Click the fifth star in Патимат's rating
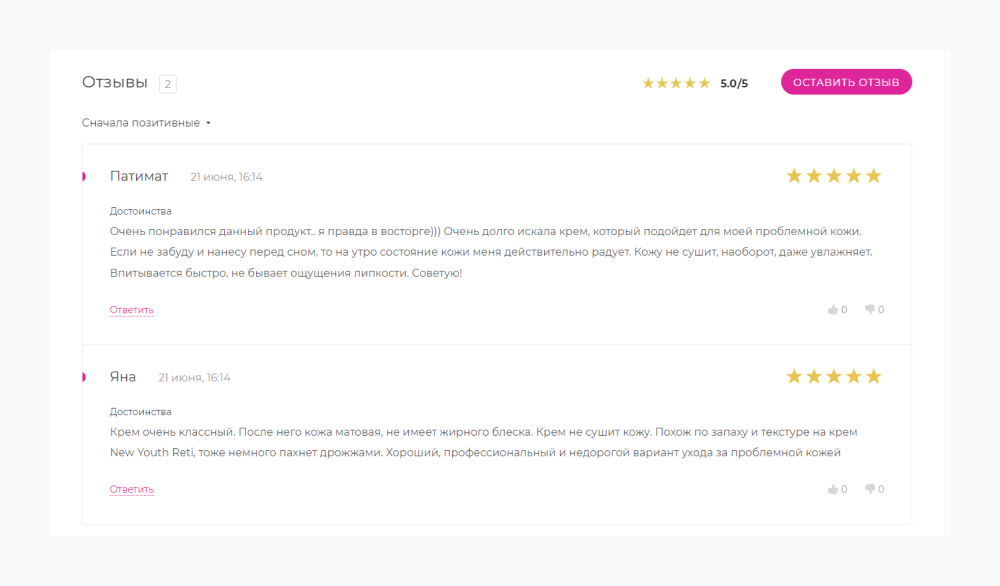 (x=874, y=176)
